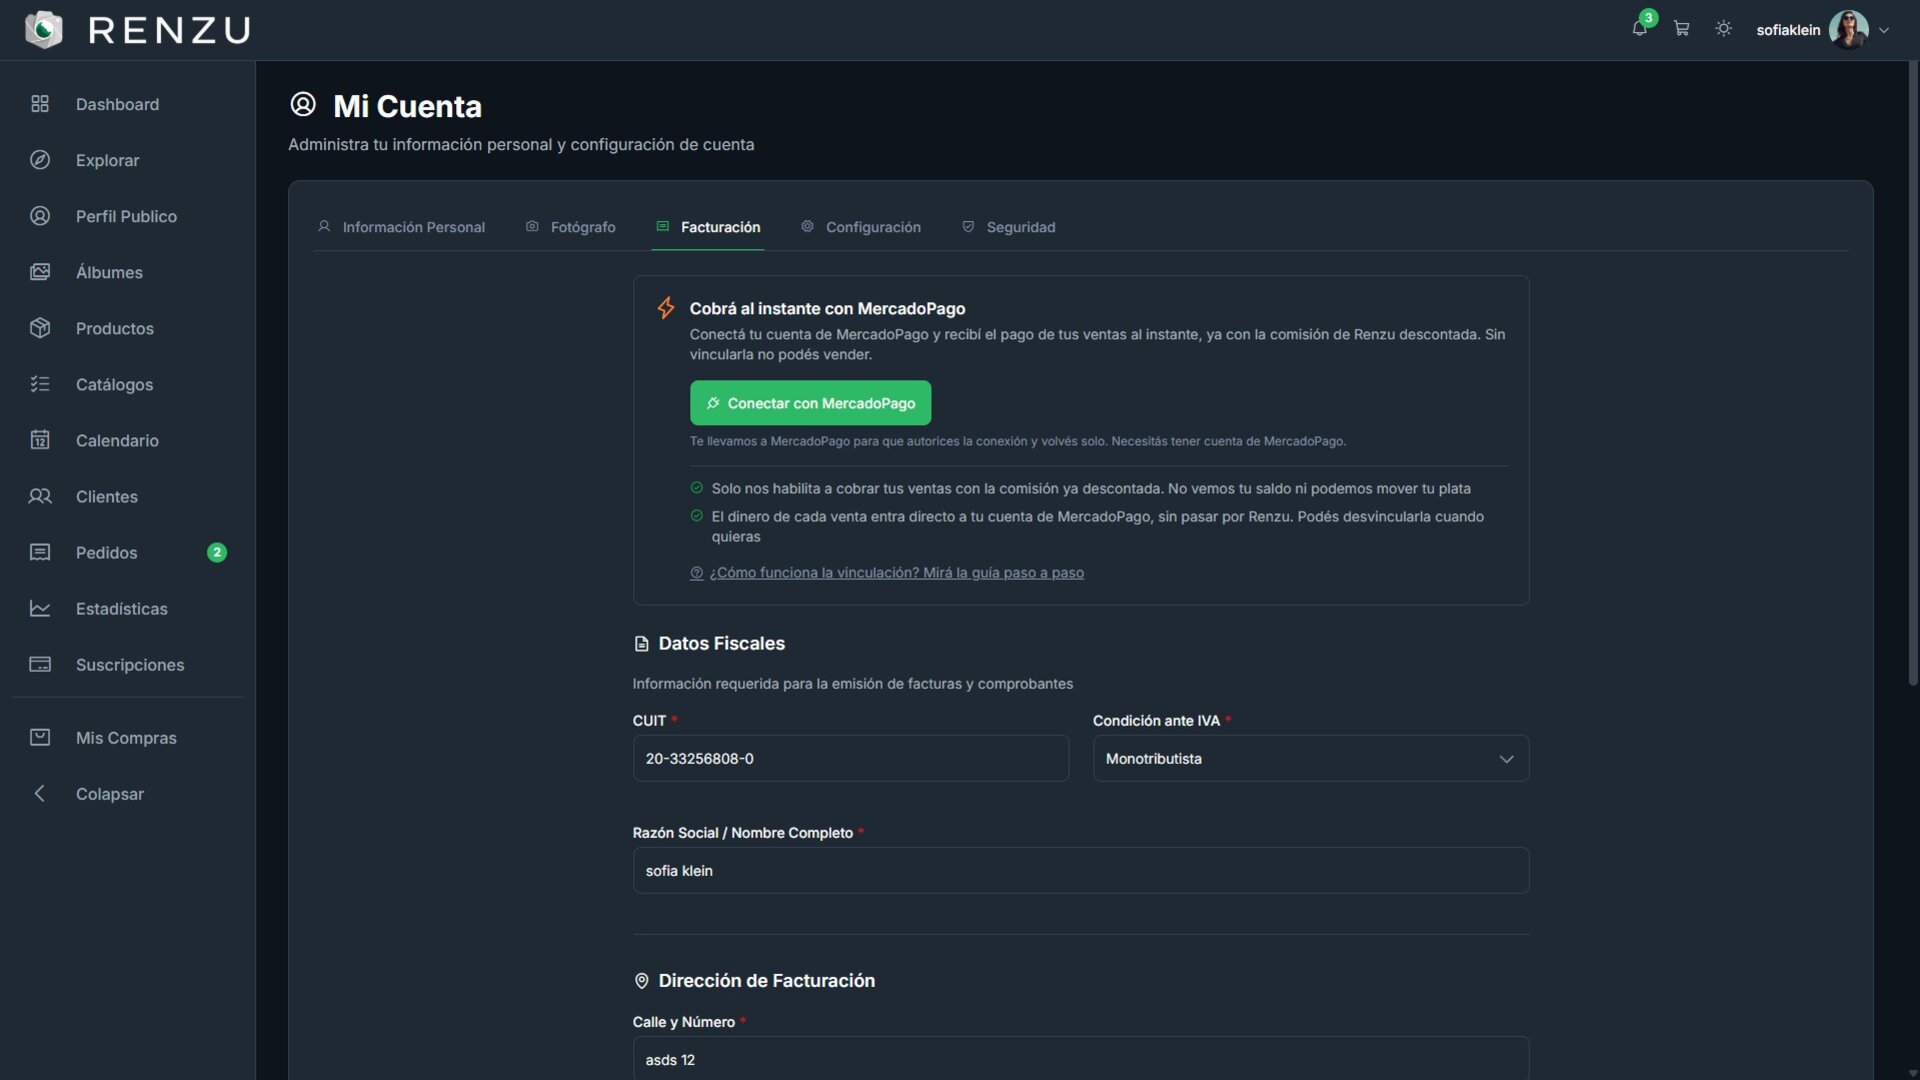Toggle light theme with sun icon
The height and width of the screenshot is (1080, 1920).
[1723, 29]
